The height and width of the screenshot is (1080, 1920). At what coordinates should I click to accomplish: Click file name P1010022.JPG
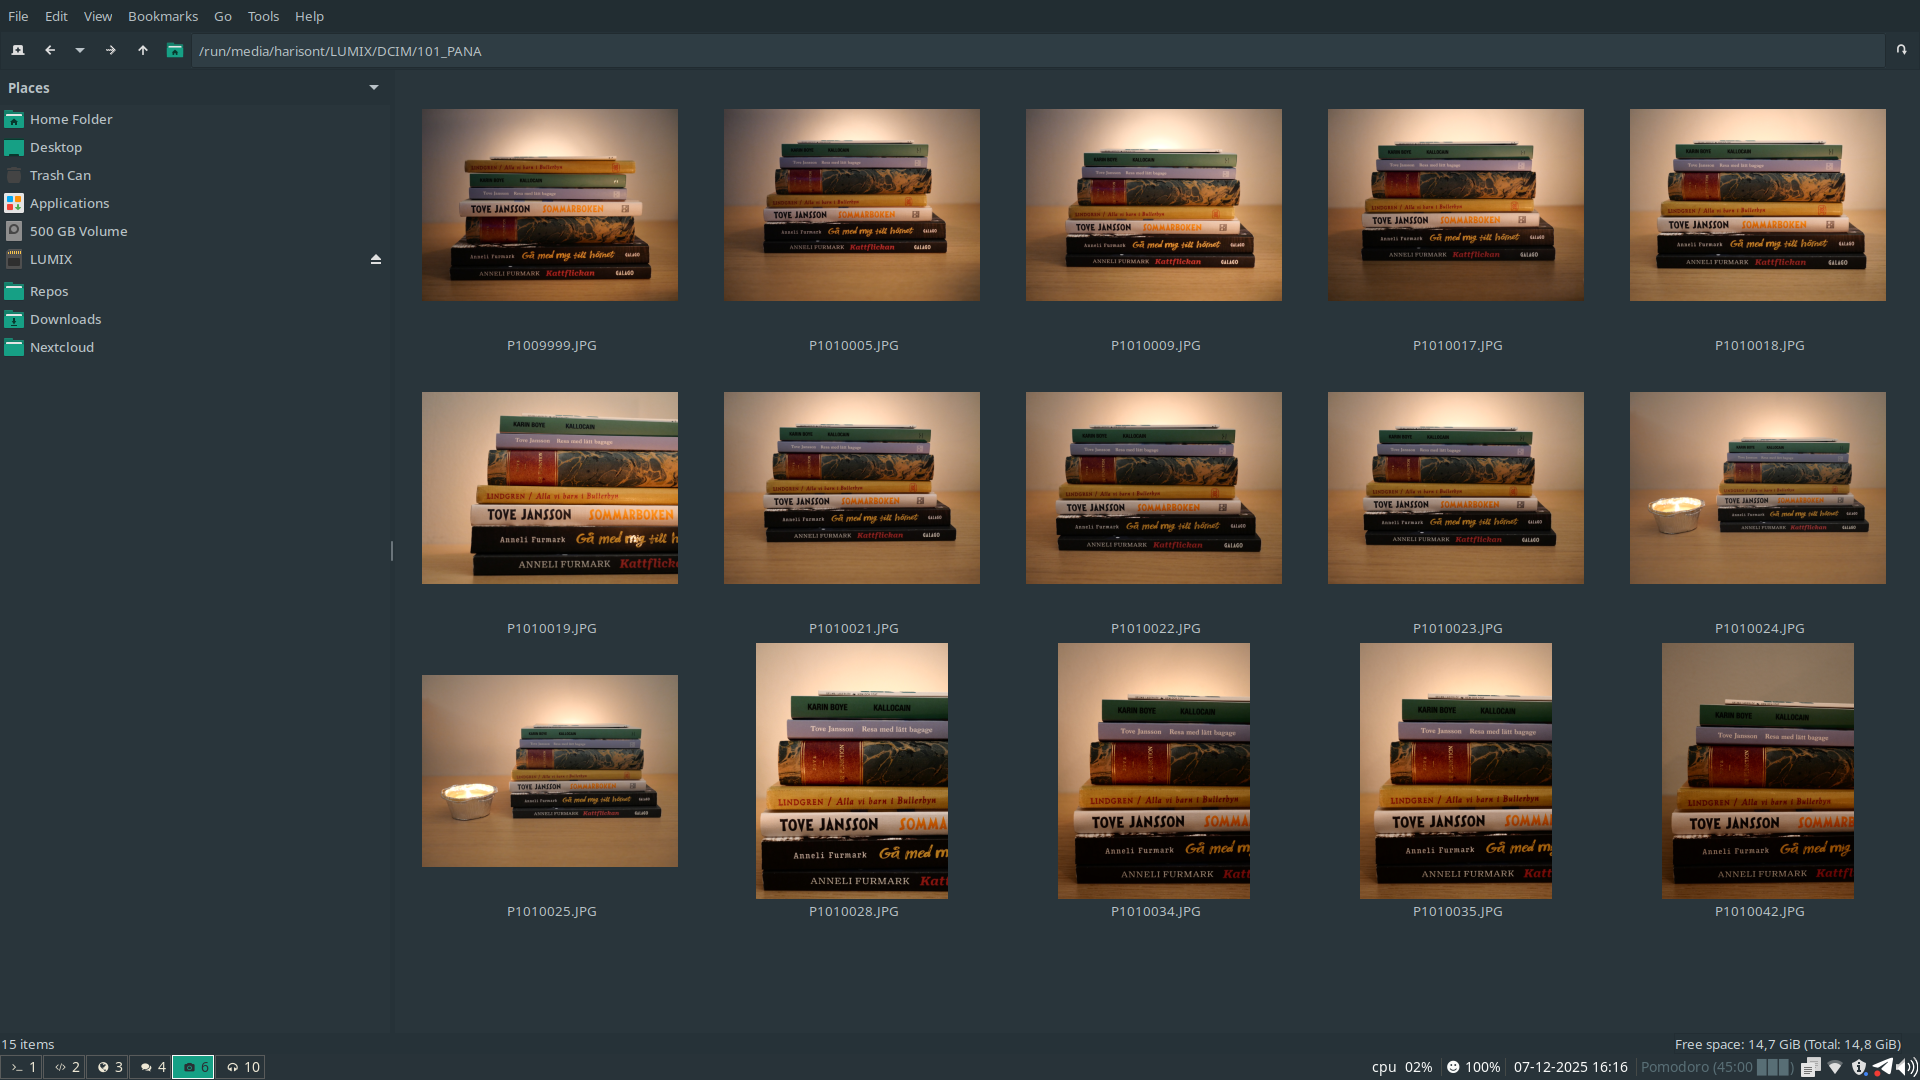[x=1155, y=628]
